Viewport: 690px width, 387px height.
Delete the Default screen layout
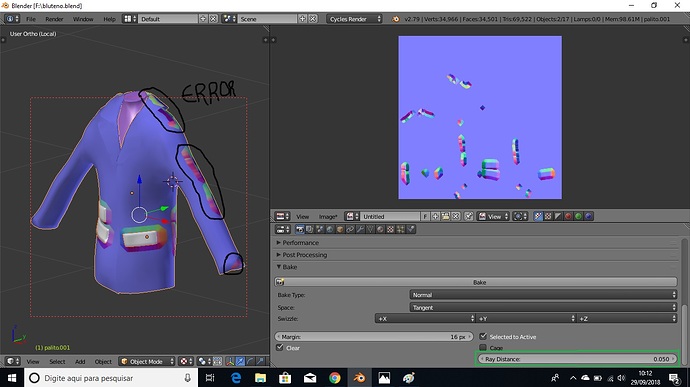click(213, 19)
